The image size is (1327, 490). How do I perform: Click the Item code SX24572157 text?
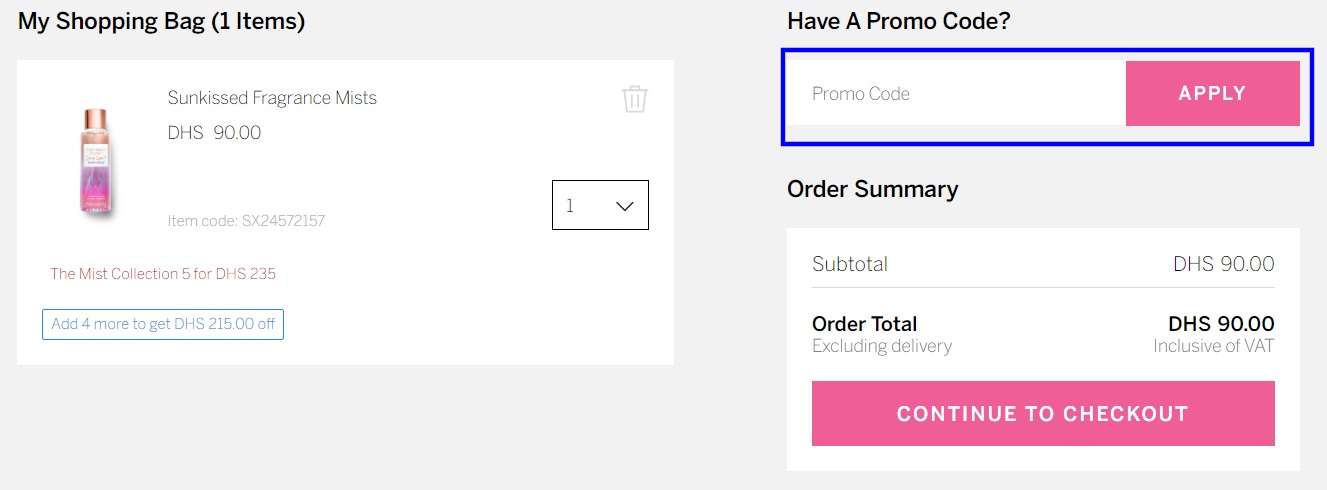[246, 220]
